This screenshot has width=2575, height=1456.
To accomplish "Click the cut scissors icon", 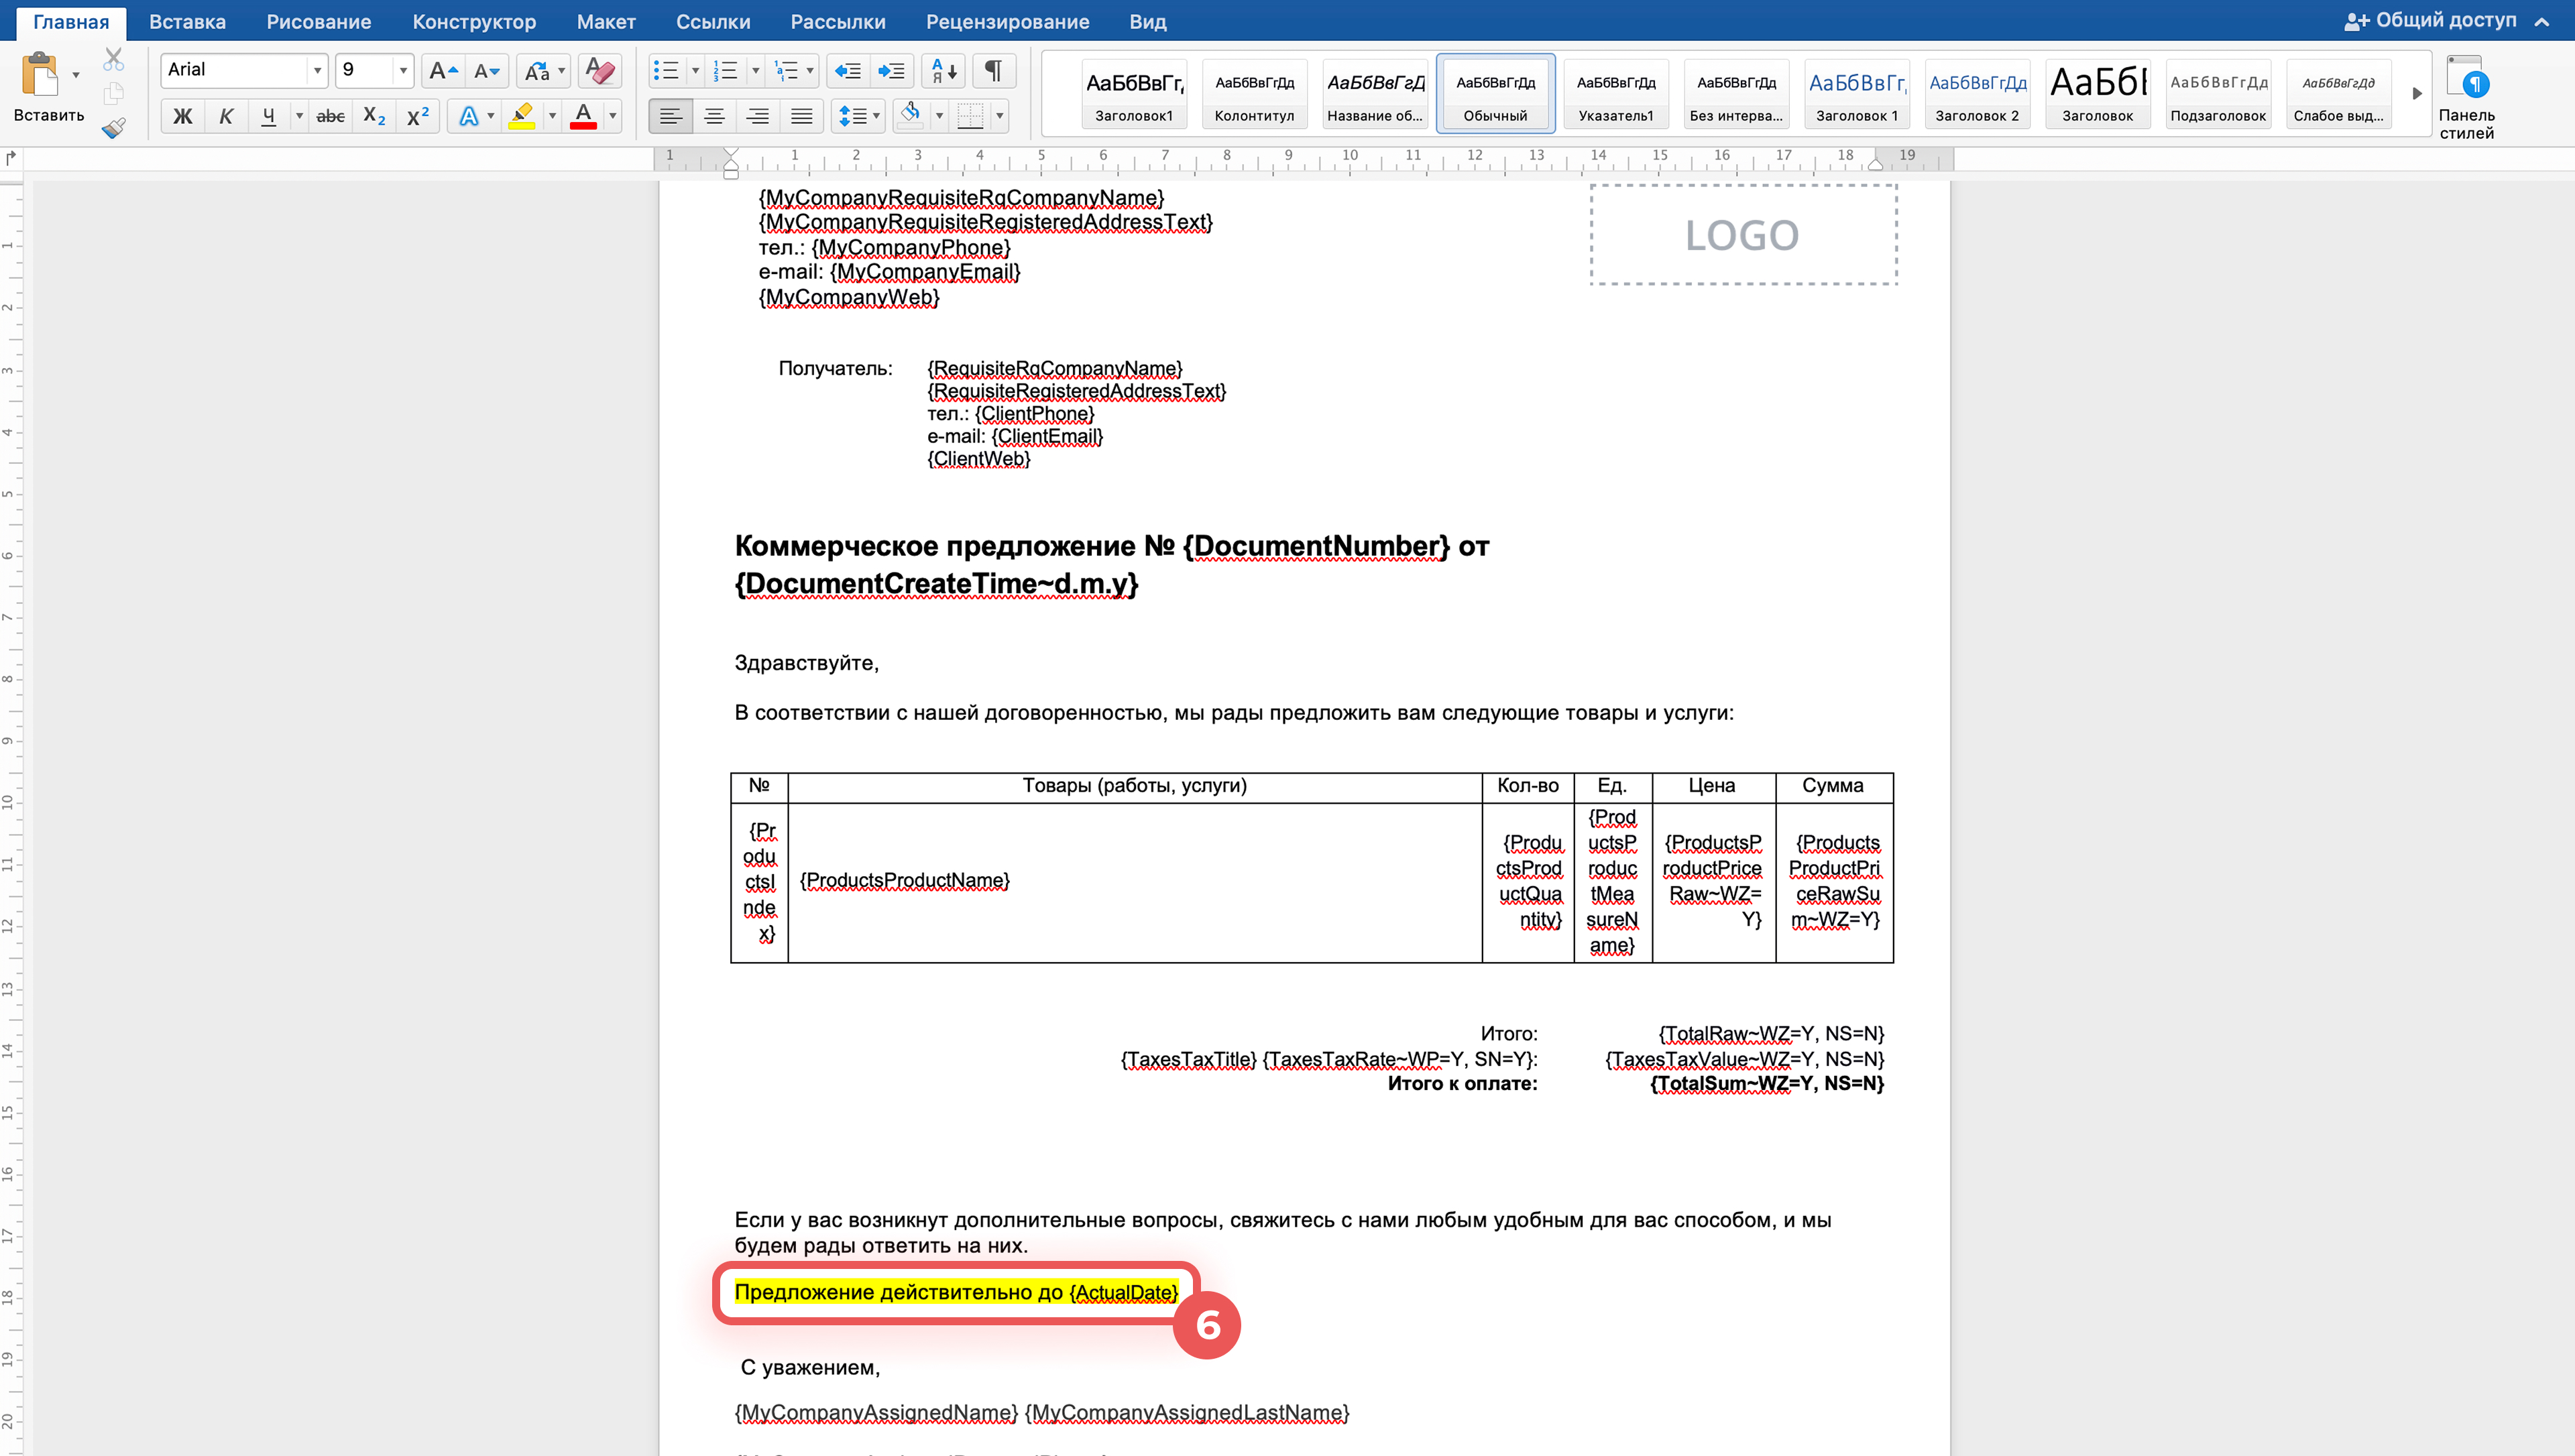I will pos(114,60).
